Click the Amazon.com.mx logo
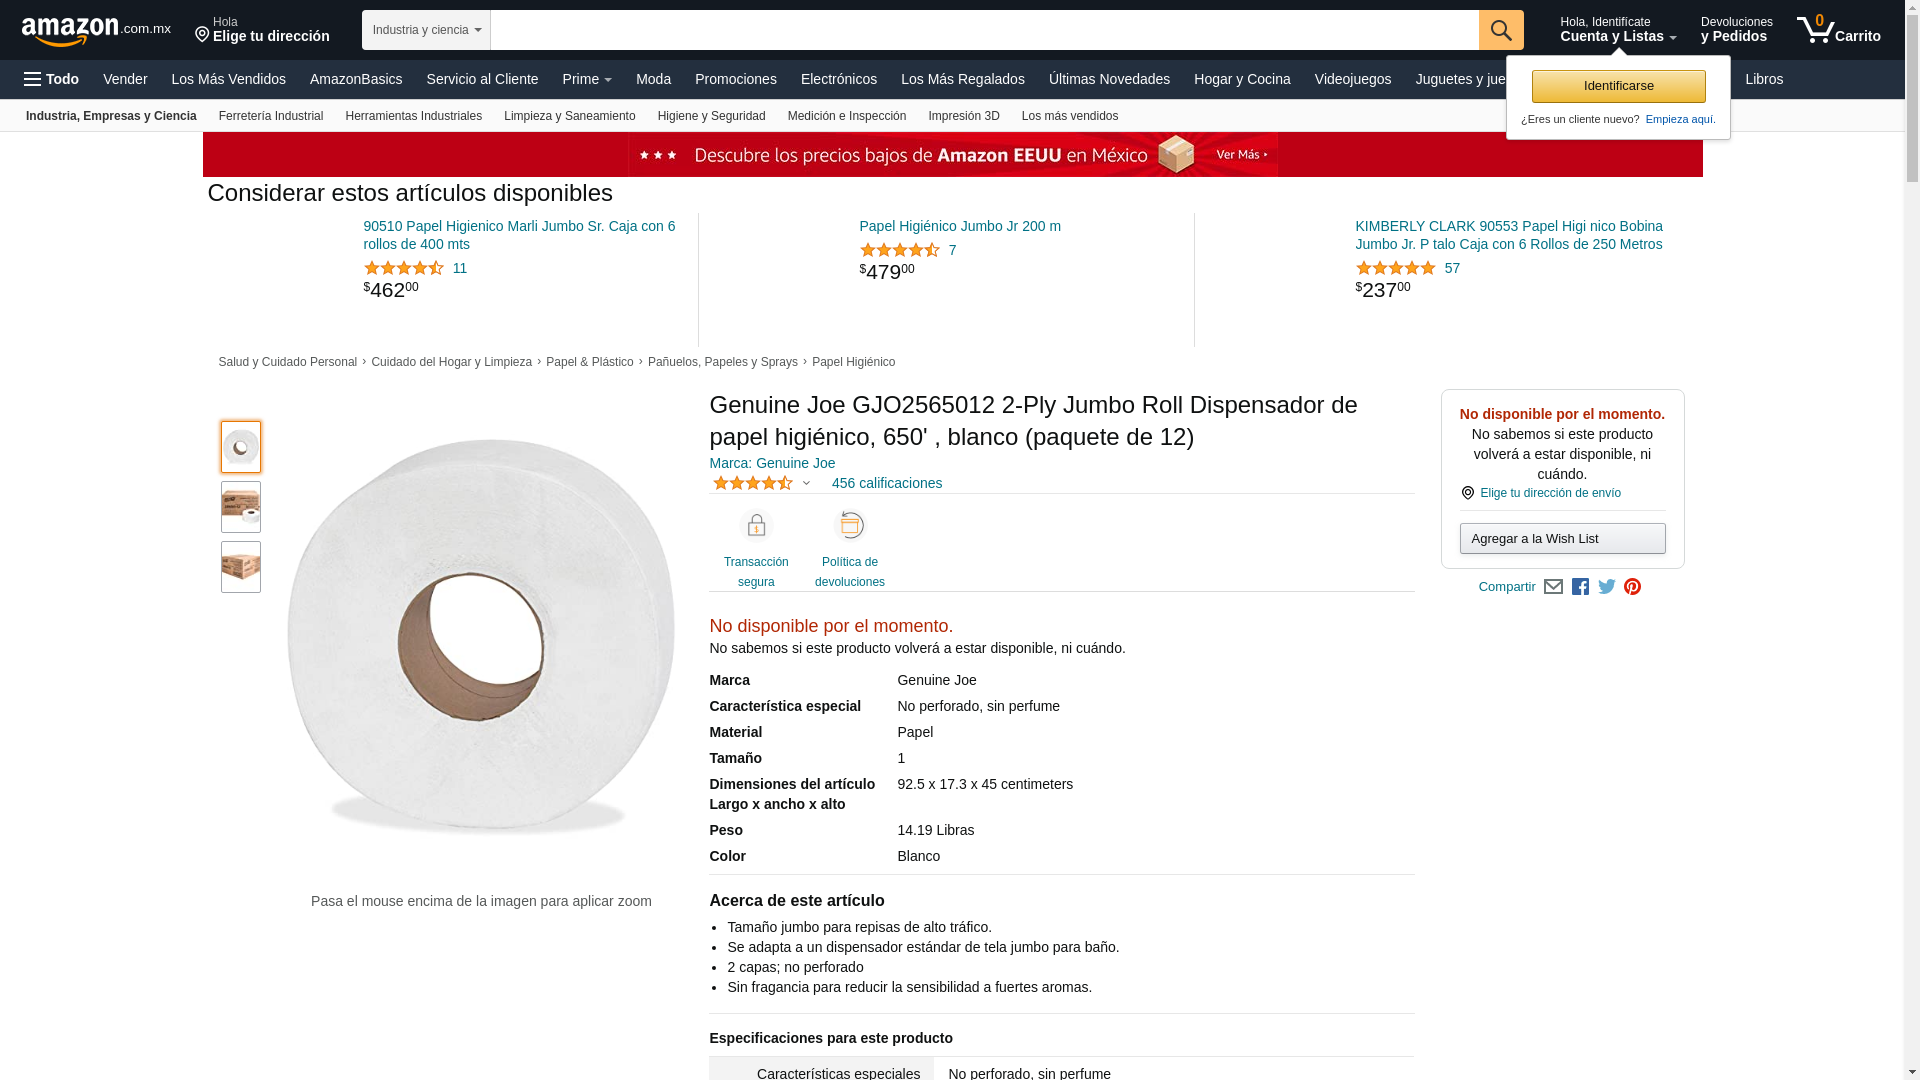 click(96, 31)
